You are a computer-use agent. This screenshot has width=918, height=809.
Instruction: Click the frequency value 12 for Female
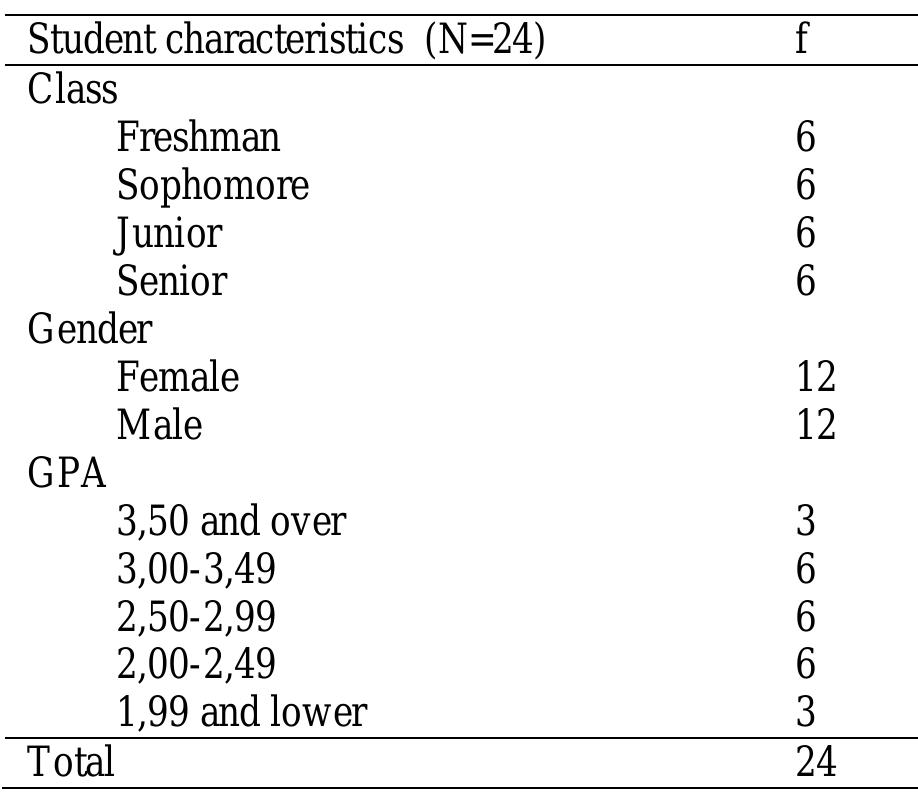coord(815,377)
